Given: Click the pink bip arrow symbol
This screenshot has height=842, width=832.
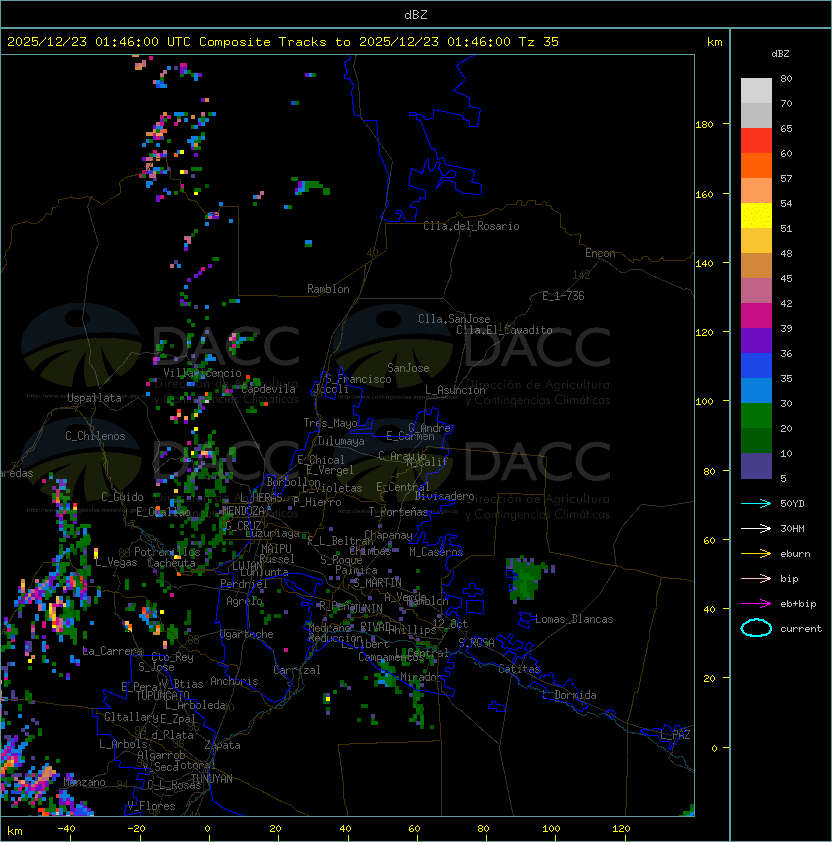Looking at the screenshot, I should (756, 578).
